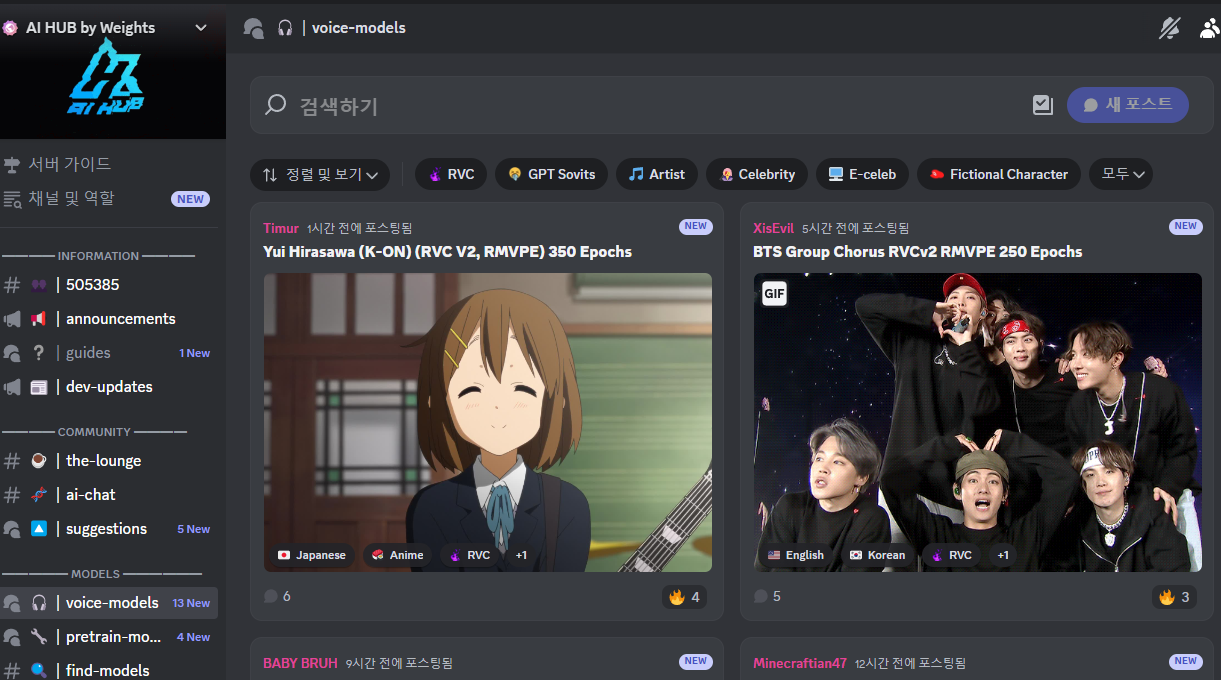
Task: Click the notification mute bell icon
Action: pyautogui.click(x=1169, y=28)
